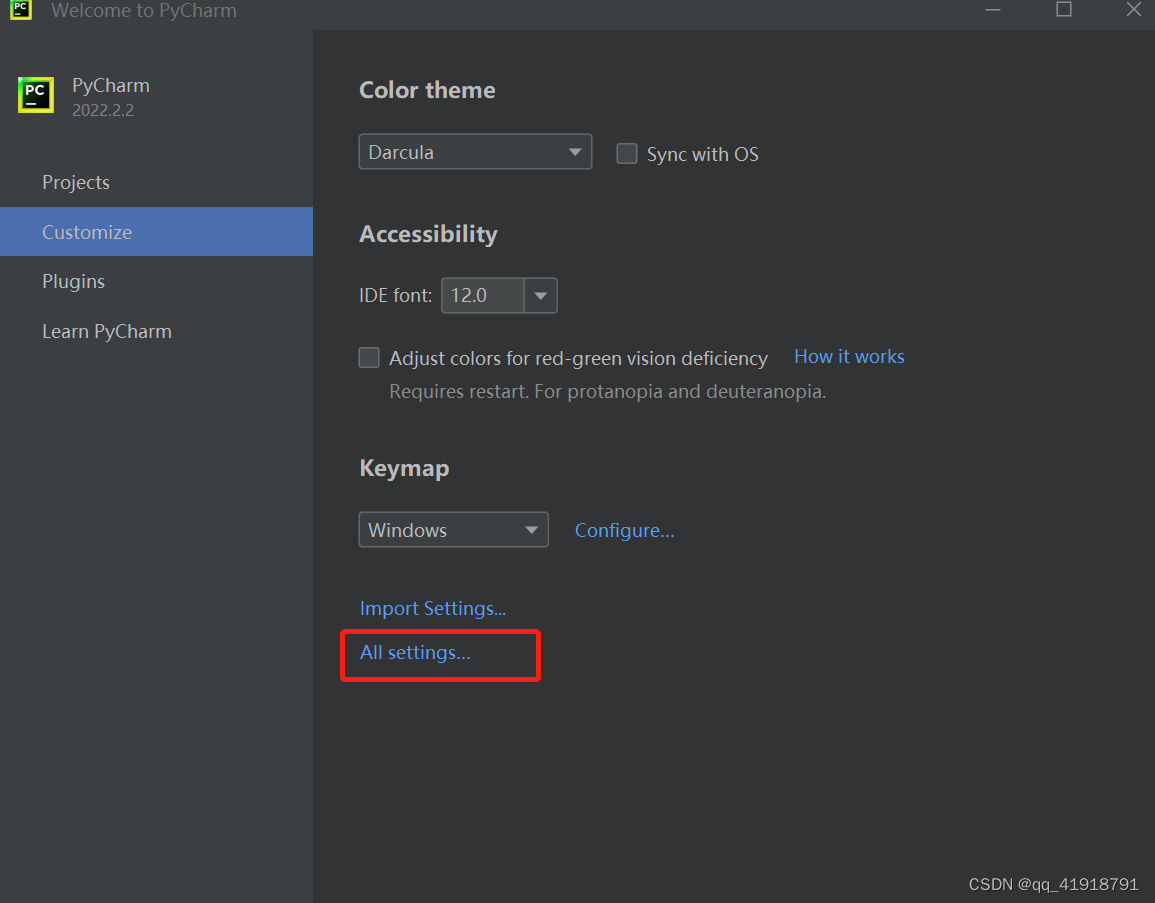Enable Sync with OS checkbox
The image size is (1155, 903).
click(627, 153)
